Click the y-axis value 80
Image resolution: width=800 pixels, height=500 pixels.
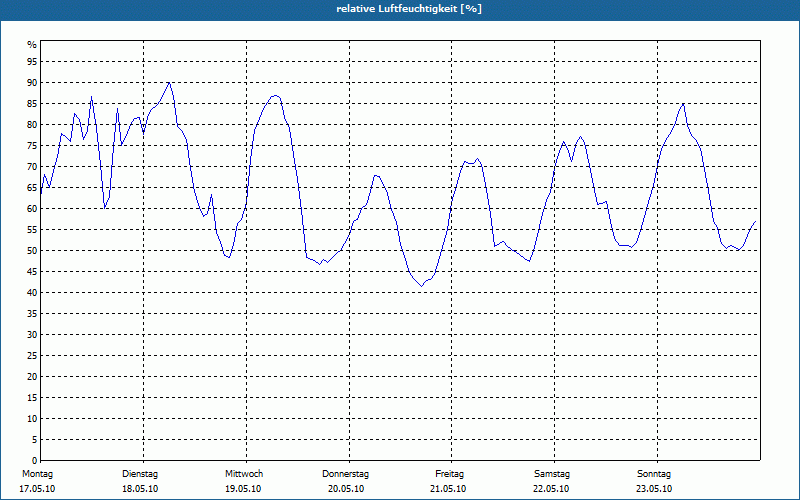[32, 124]
